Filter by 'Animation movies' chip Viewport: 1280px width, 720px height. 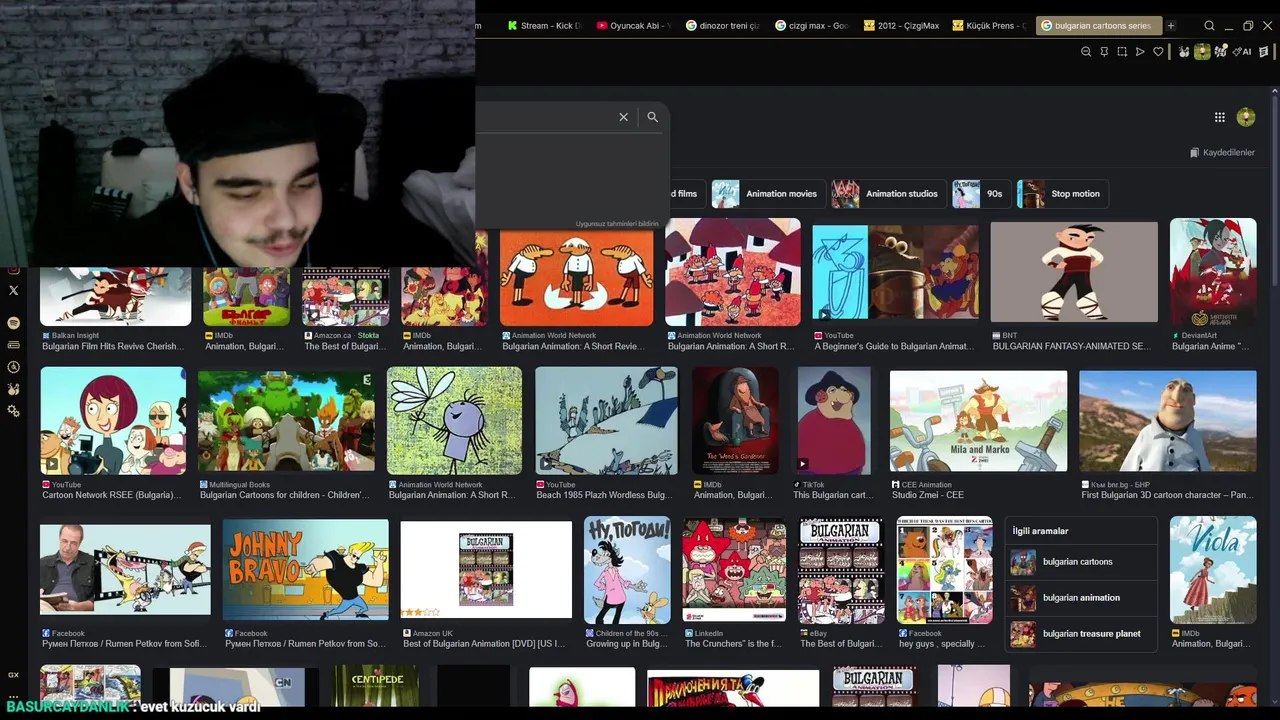tap(767, 194)
